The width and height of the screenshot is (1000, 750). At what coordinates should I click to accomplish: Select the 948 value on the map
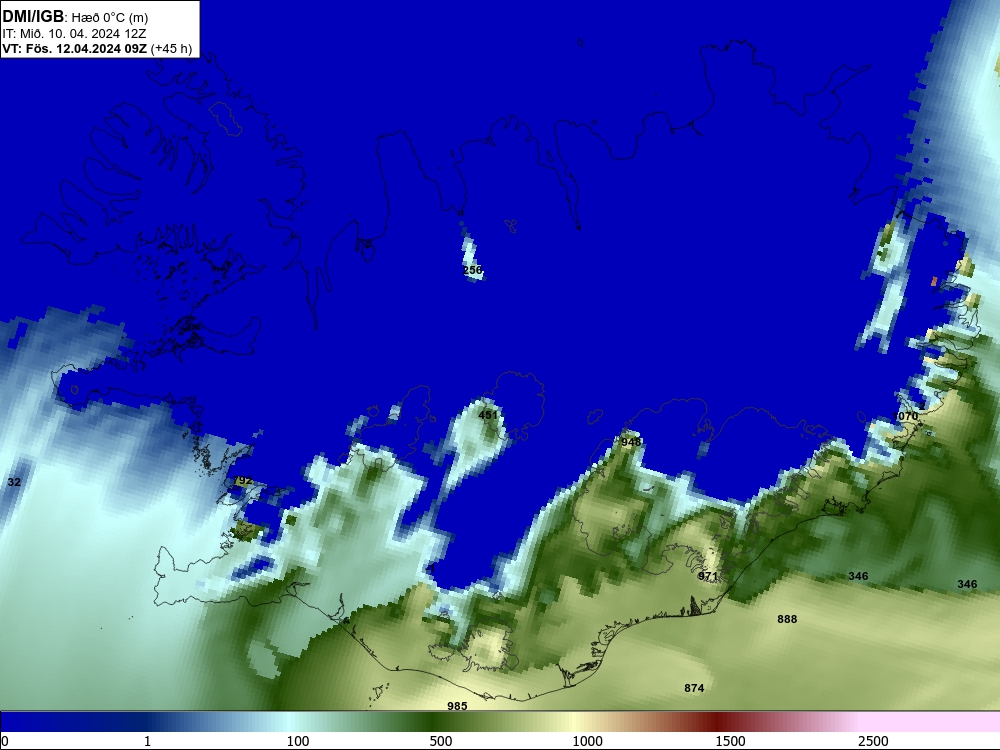[x=631, y=442]
